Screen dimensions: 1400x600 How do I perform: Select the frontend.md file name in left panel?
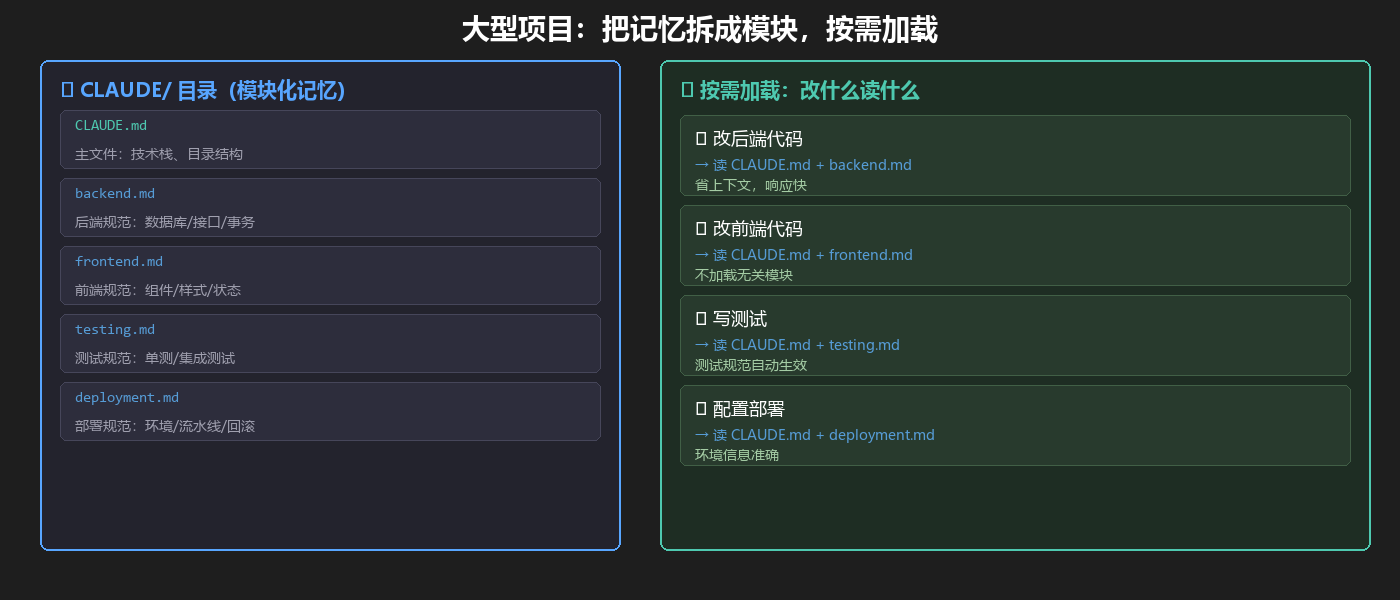(x=119, y=261)
